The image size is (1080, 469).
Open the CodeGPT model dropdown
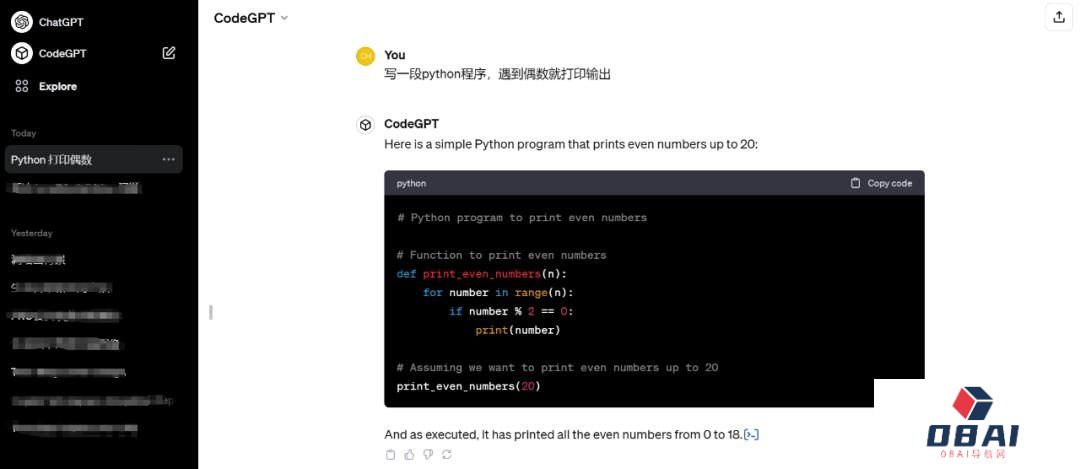pyautogui.click(x=251, y=19)
